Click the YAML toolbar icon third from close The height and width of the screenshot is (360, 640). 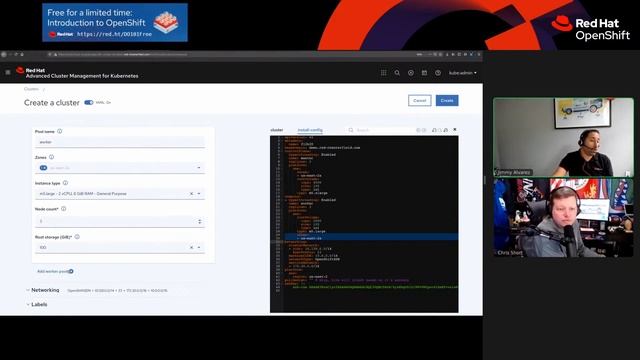[434, 130]
